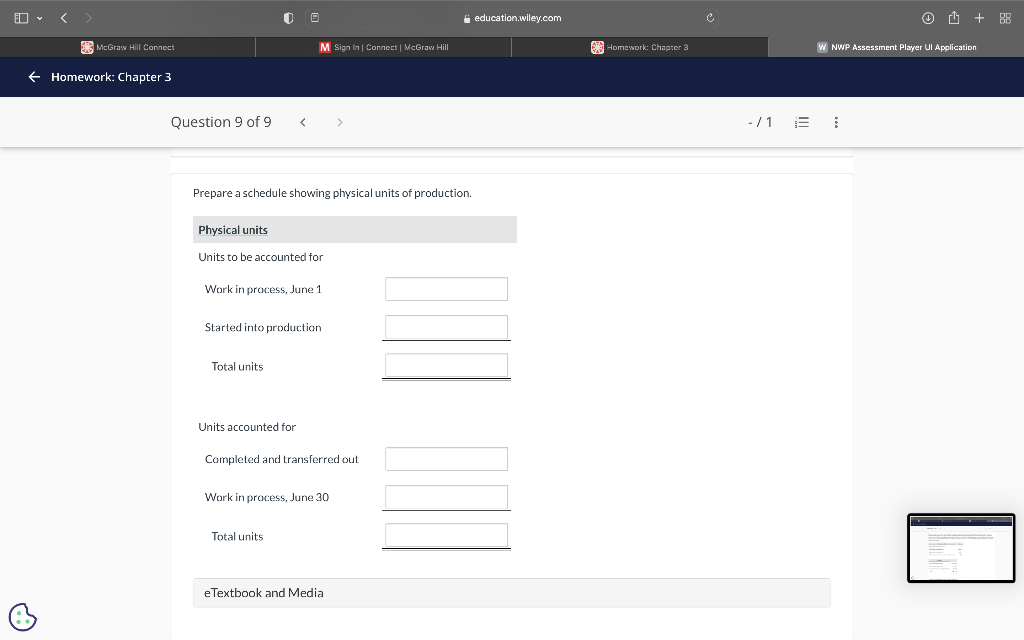The height and width of the screenshot is (640, 1024).
Task: Open the three-dot more options menu
Action: (836, 122)
